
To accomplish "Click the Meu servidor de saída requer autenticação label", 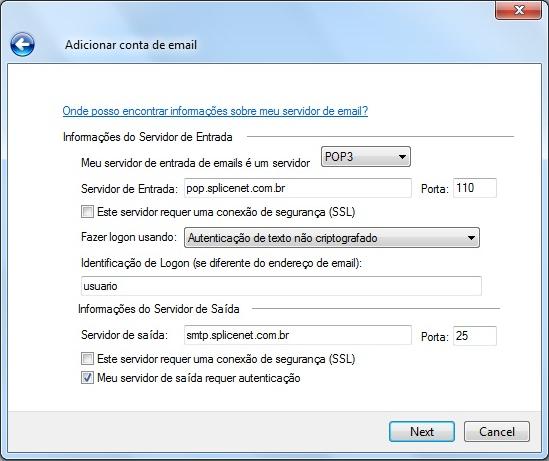I will coord(199,378).
